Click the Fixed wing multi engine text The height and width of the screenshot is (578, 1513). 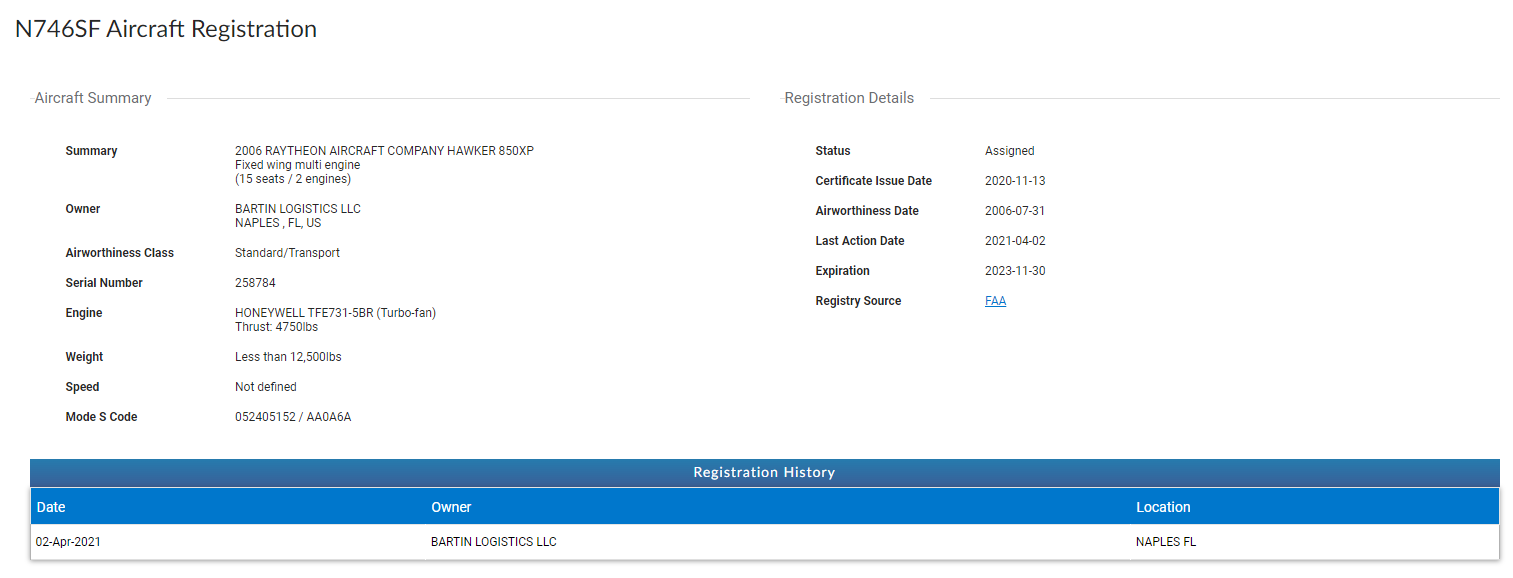[297, 165]
